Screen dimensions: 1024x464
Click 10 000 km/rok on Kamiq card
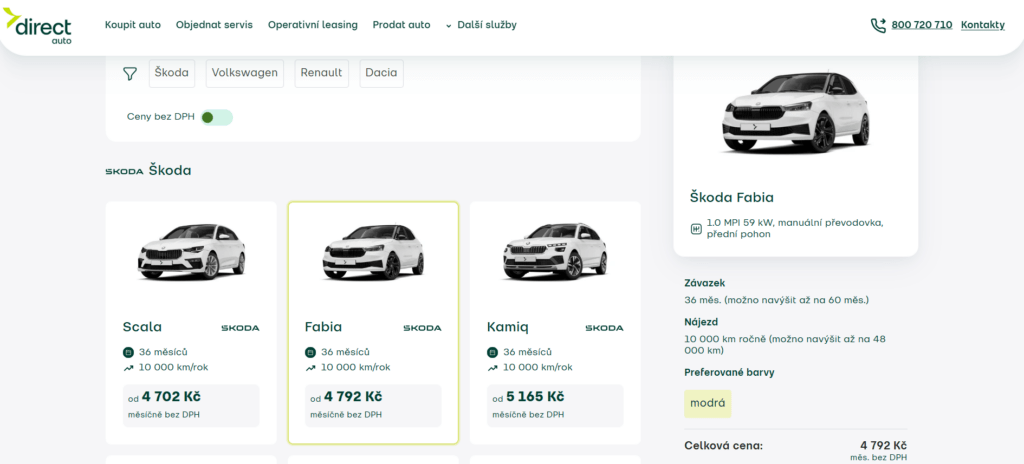pyautogui.click(x=537, y=367)
